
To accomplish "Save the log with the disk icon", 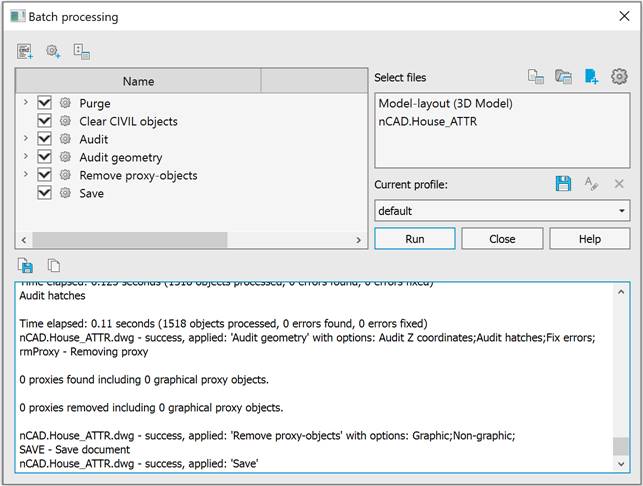I will coord(25,266).
